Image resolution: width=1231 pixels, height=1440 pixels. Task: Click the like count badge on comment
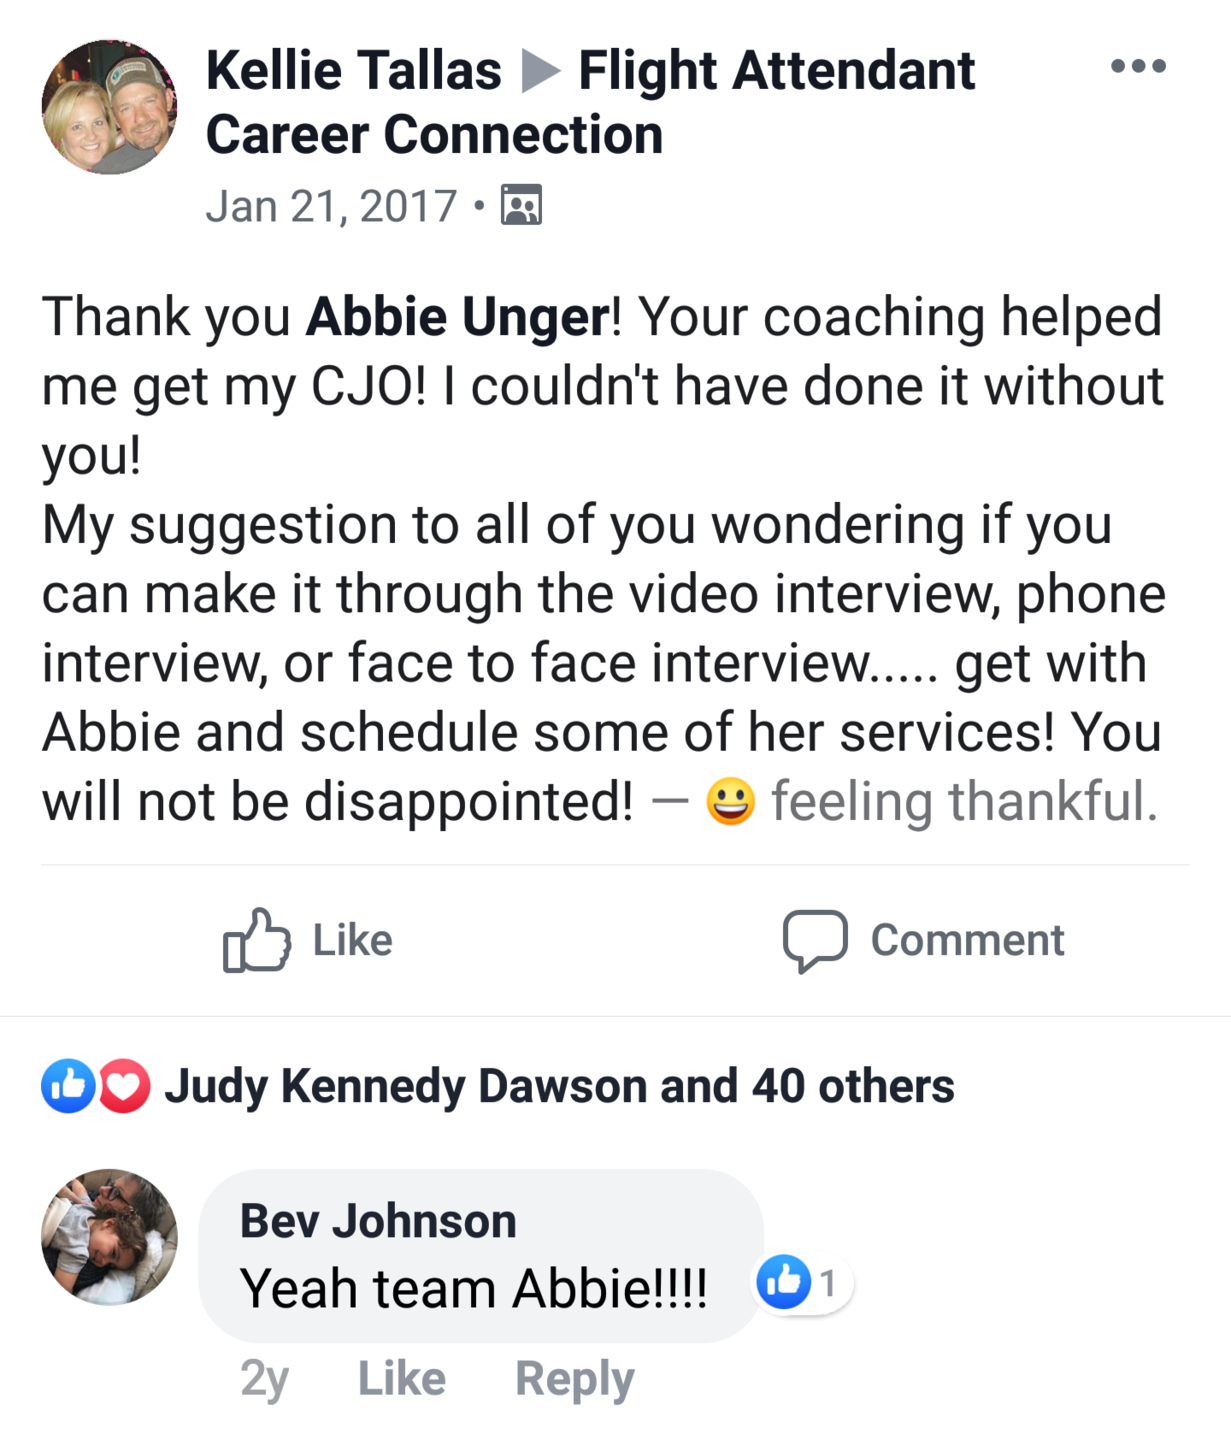[801, 1283]
